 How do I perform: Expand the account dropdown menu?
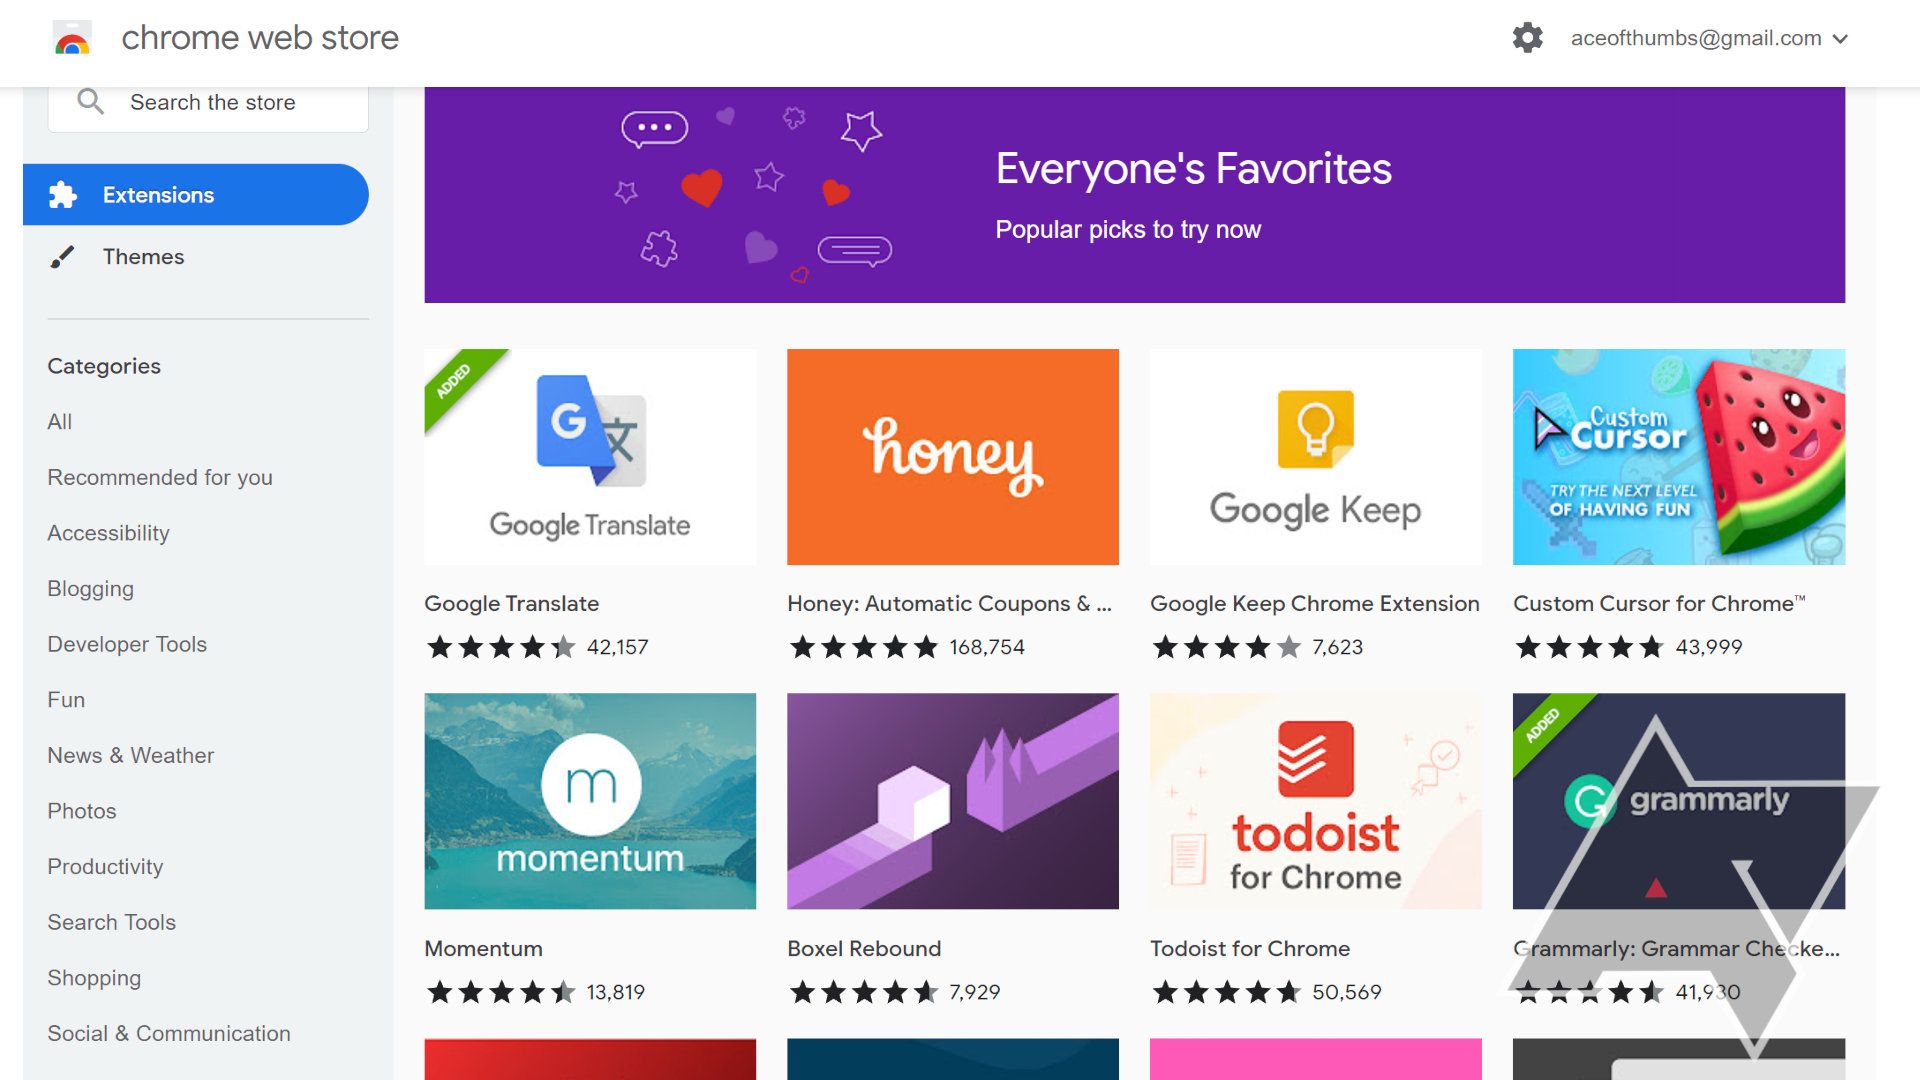pos(1844,37)
